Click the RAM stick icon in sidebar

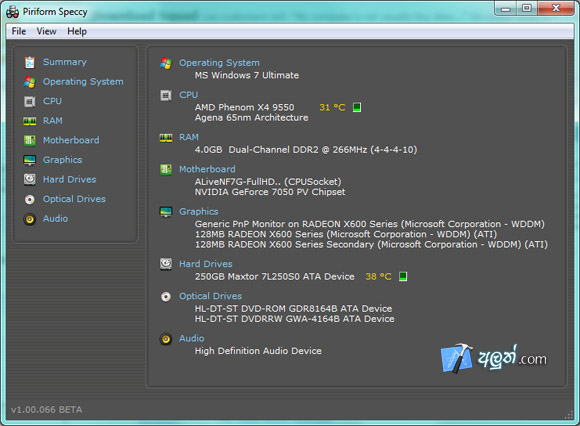click(30, 121)
